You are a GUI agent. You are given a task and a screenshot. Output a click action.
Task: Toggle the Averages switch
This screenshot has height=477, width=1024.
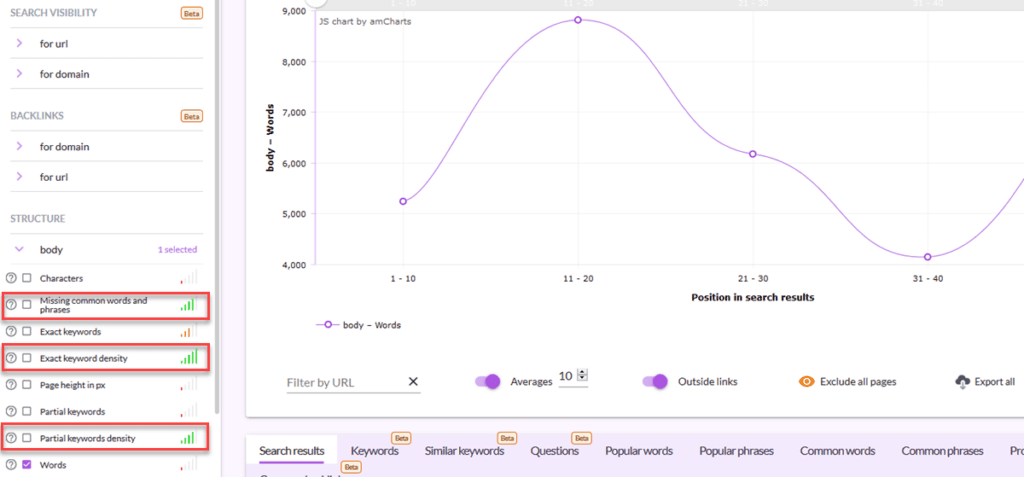488,382
